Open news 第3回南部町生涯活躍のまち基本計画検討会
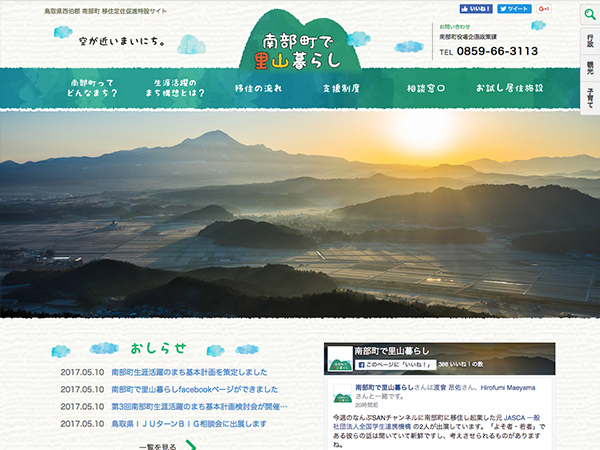 [x=199, y=406]
